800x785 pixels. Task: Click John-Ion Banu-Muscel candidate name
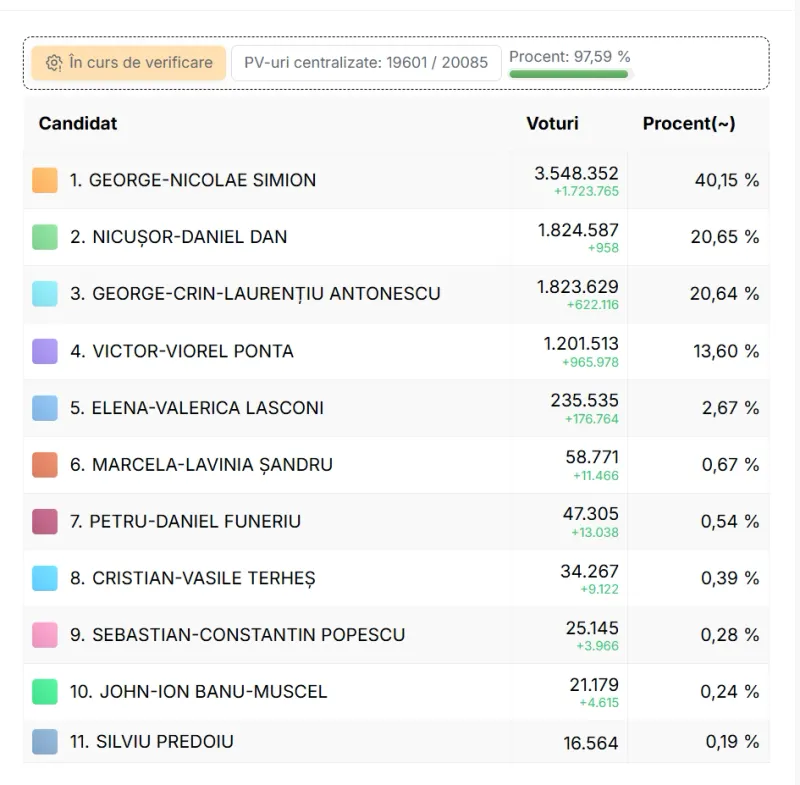tap(198, 692)
